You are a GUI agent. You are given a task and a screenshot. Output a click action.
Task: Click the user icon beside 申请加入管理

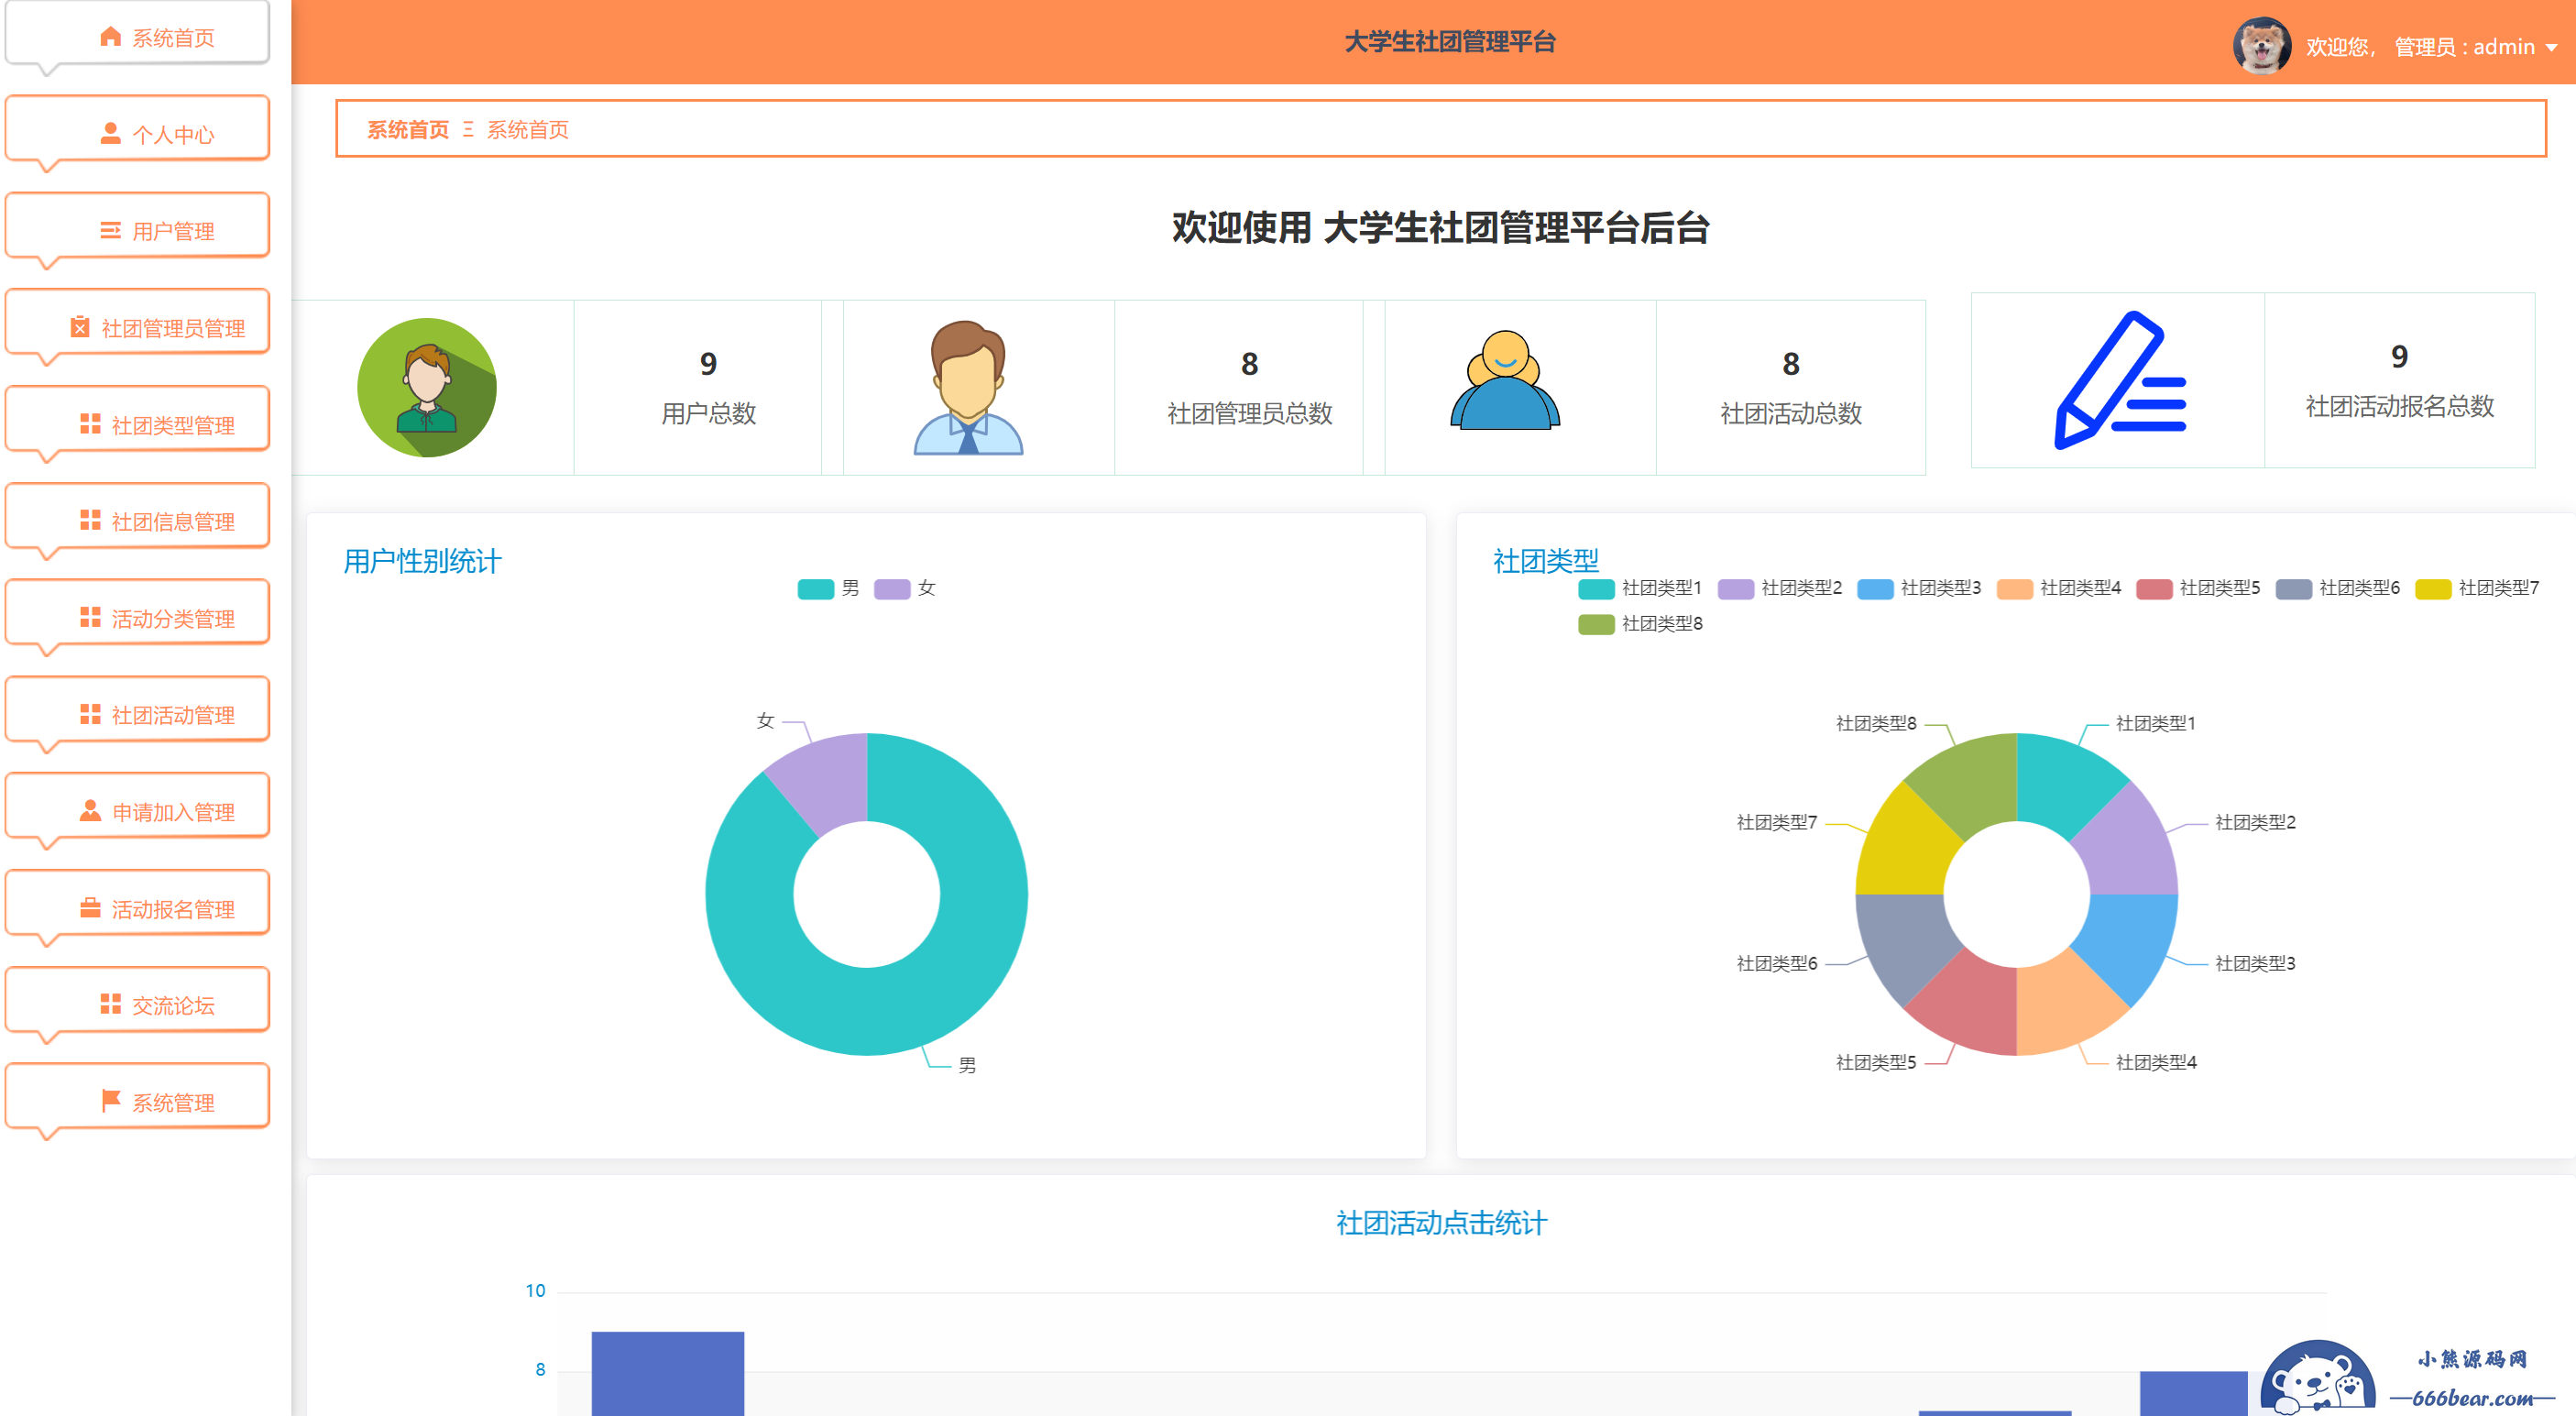[90, 811]
